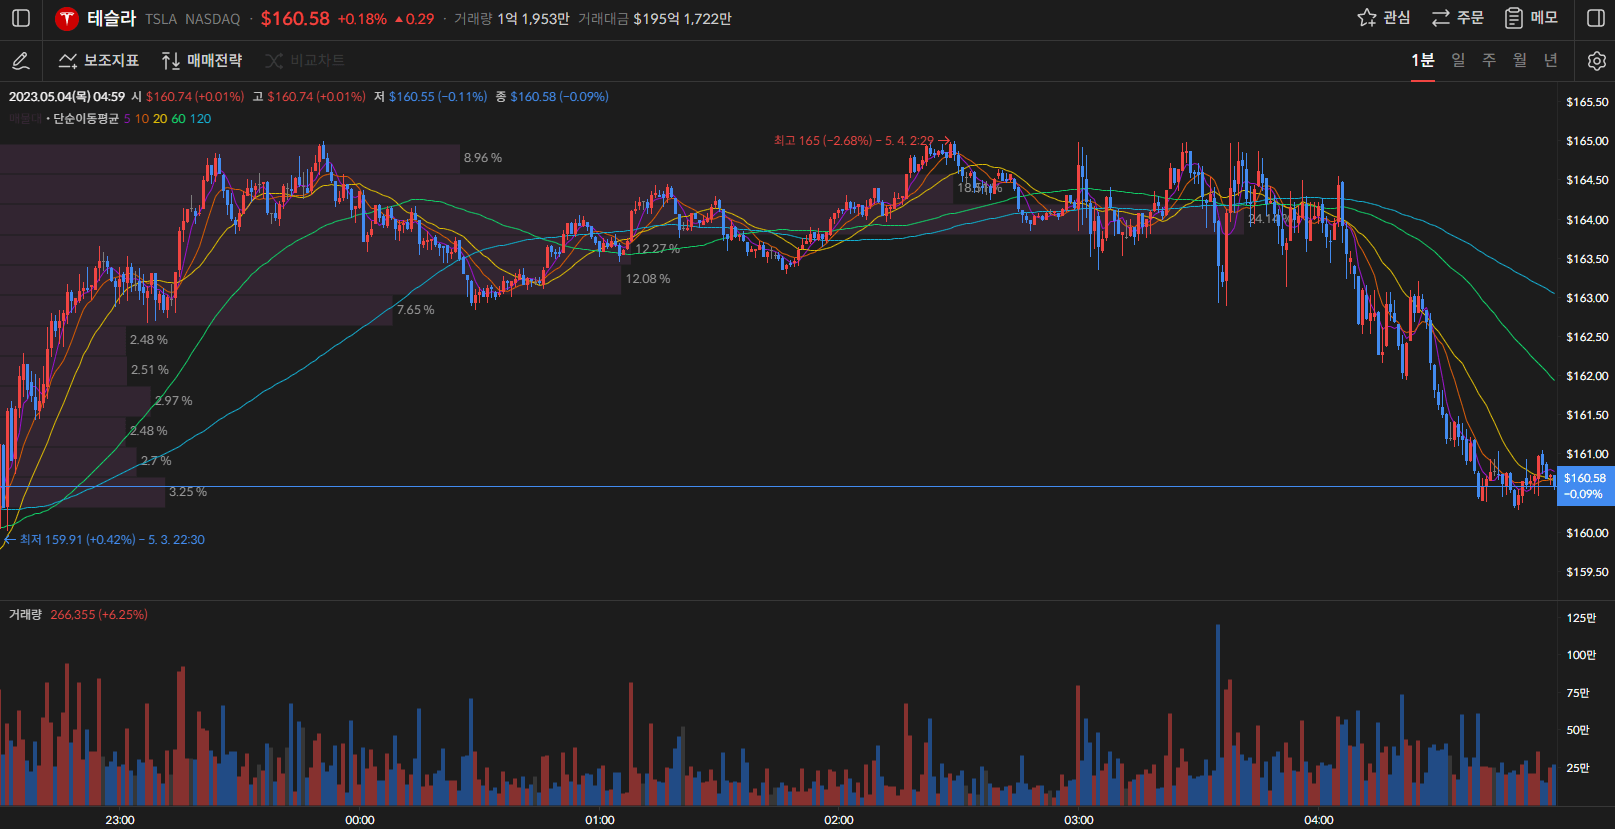Switch to 주 weekly timeframe
Screen dimensions: 1615x829
pyautogui.click(x=1489, y=61)
